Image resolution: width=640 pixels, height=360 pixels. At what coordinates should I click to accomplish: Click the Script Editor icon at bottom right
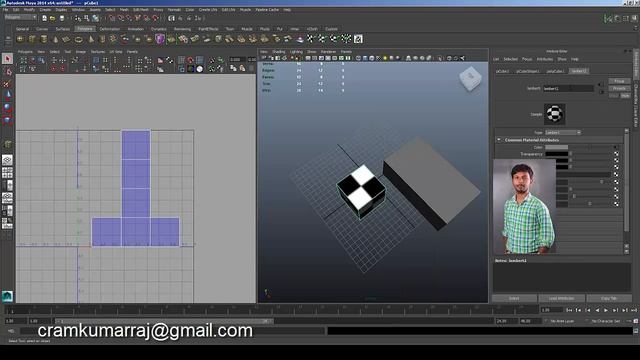tap(636, 331)
